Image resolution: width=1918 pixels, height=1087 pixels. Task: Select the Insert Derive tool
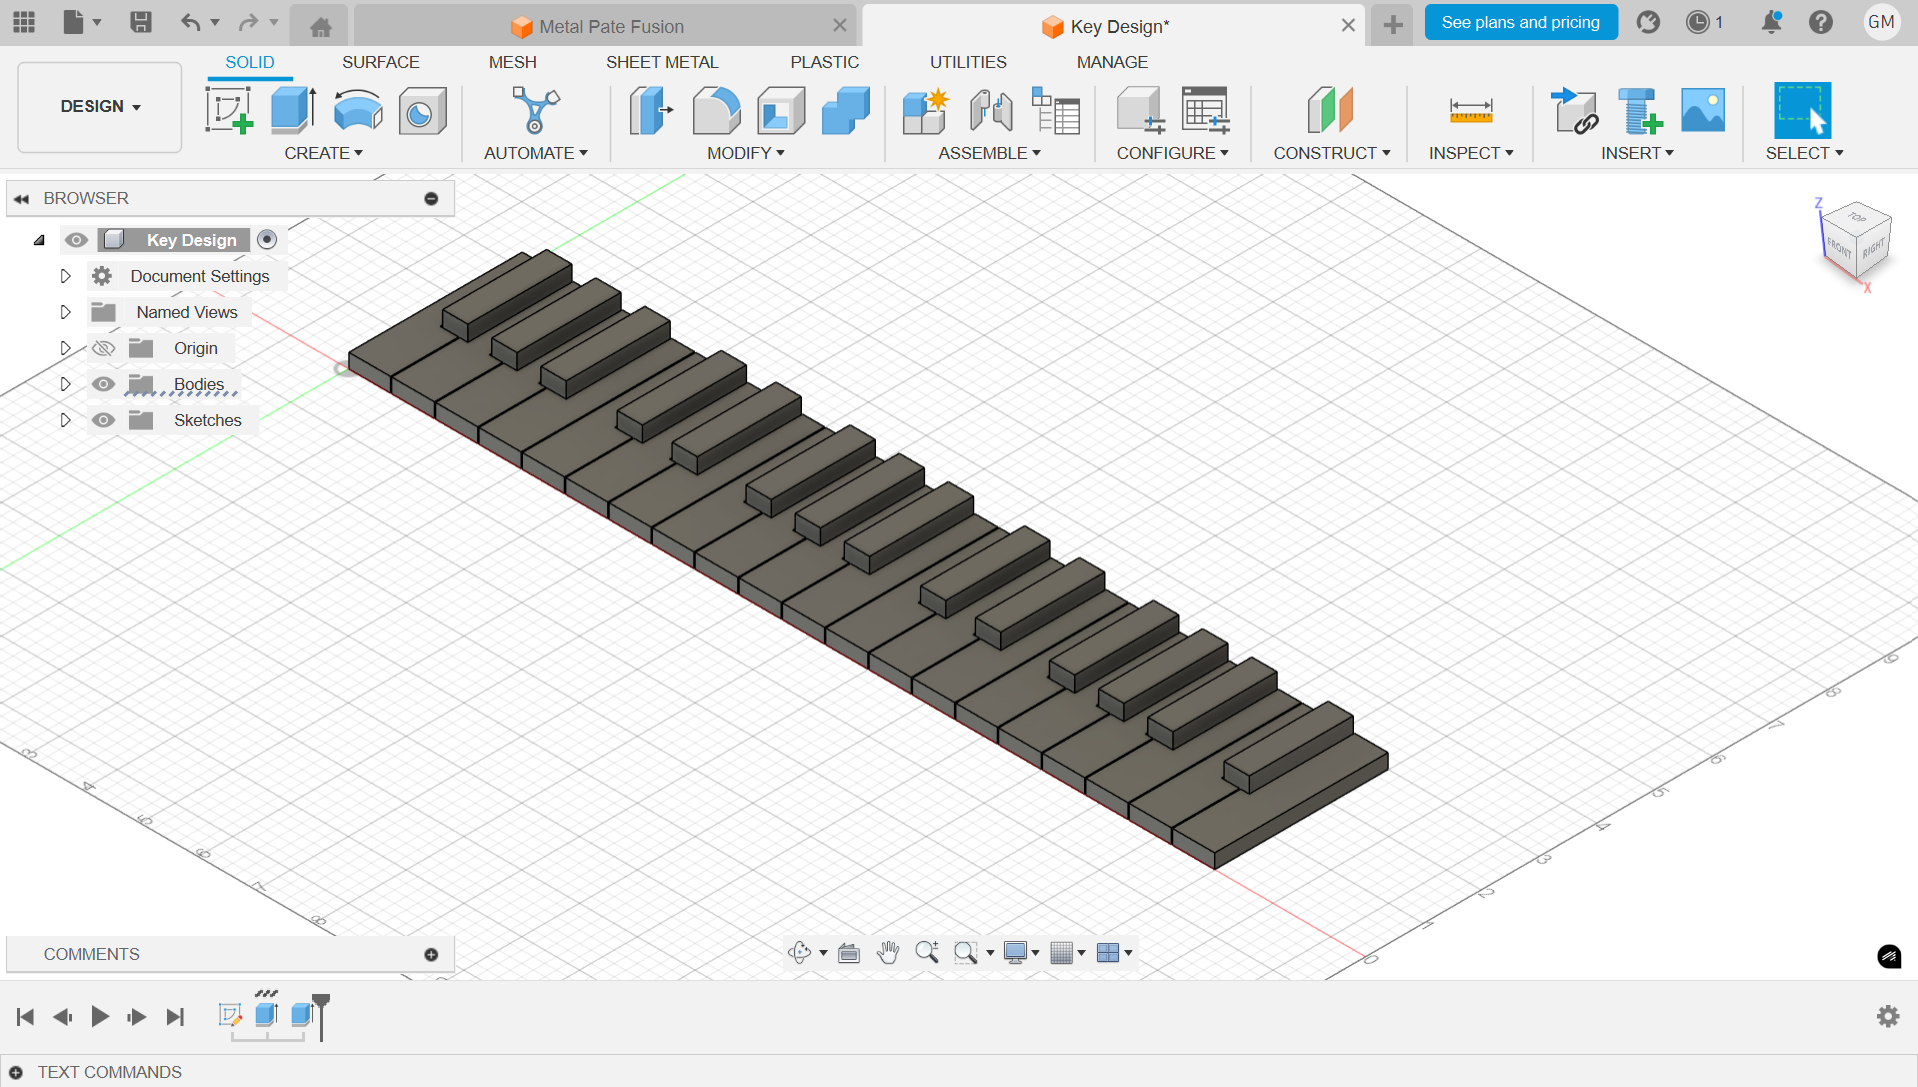tap(1574, 110)
